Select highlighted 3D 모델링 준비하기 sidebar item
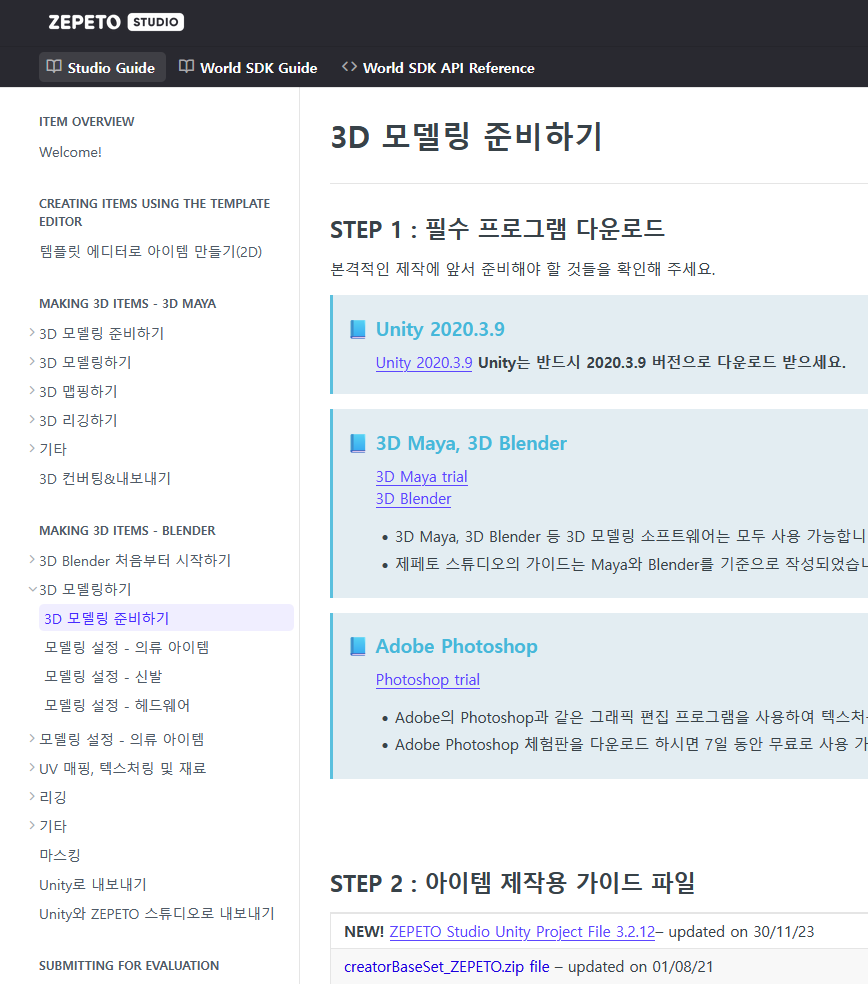Screen dimensions: 868x984 click(166, 618)
